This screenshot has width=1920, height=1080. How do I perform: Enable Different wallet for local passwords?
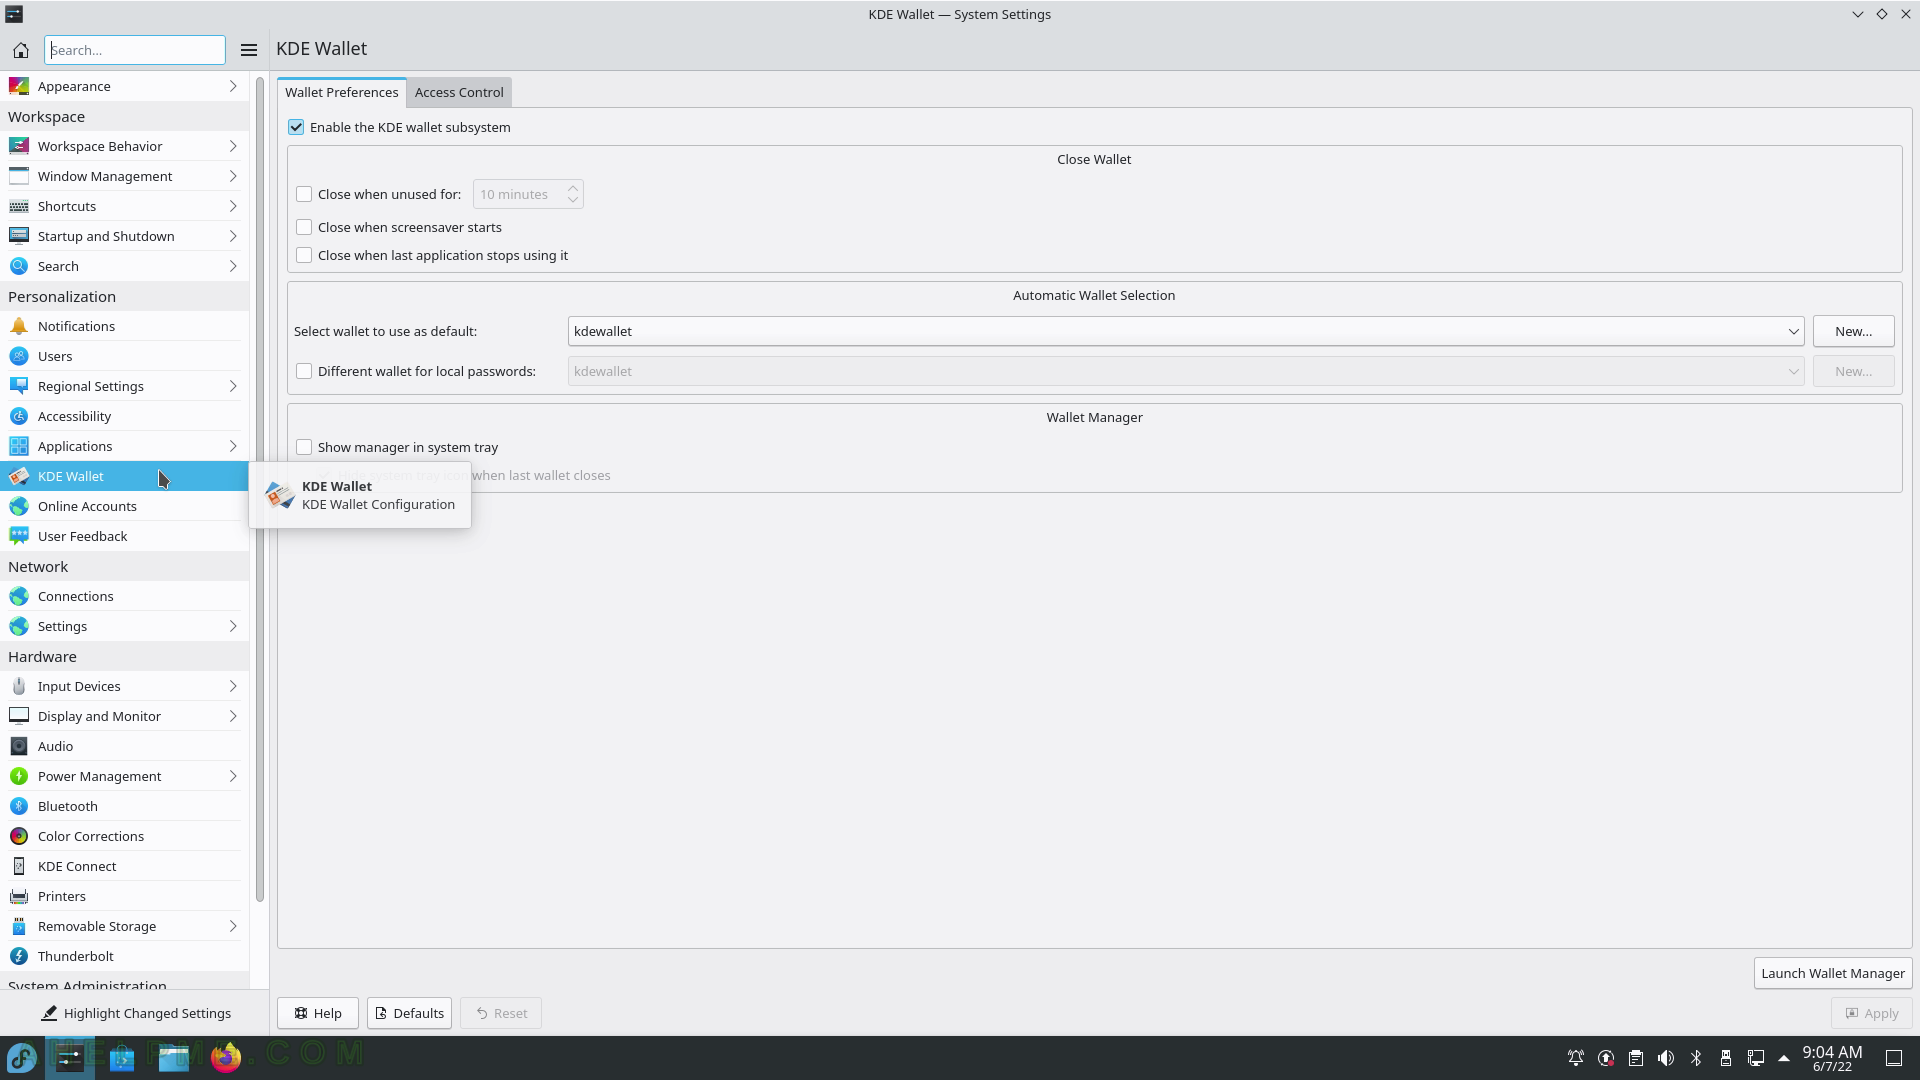point(304,371)
